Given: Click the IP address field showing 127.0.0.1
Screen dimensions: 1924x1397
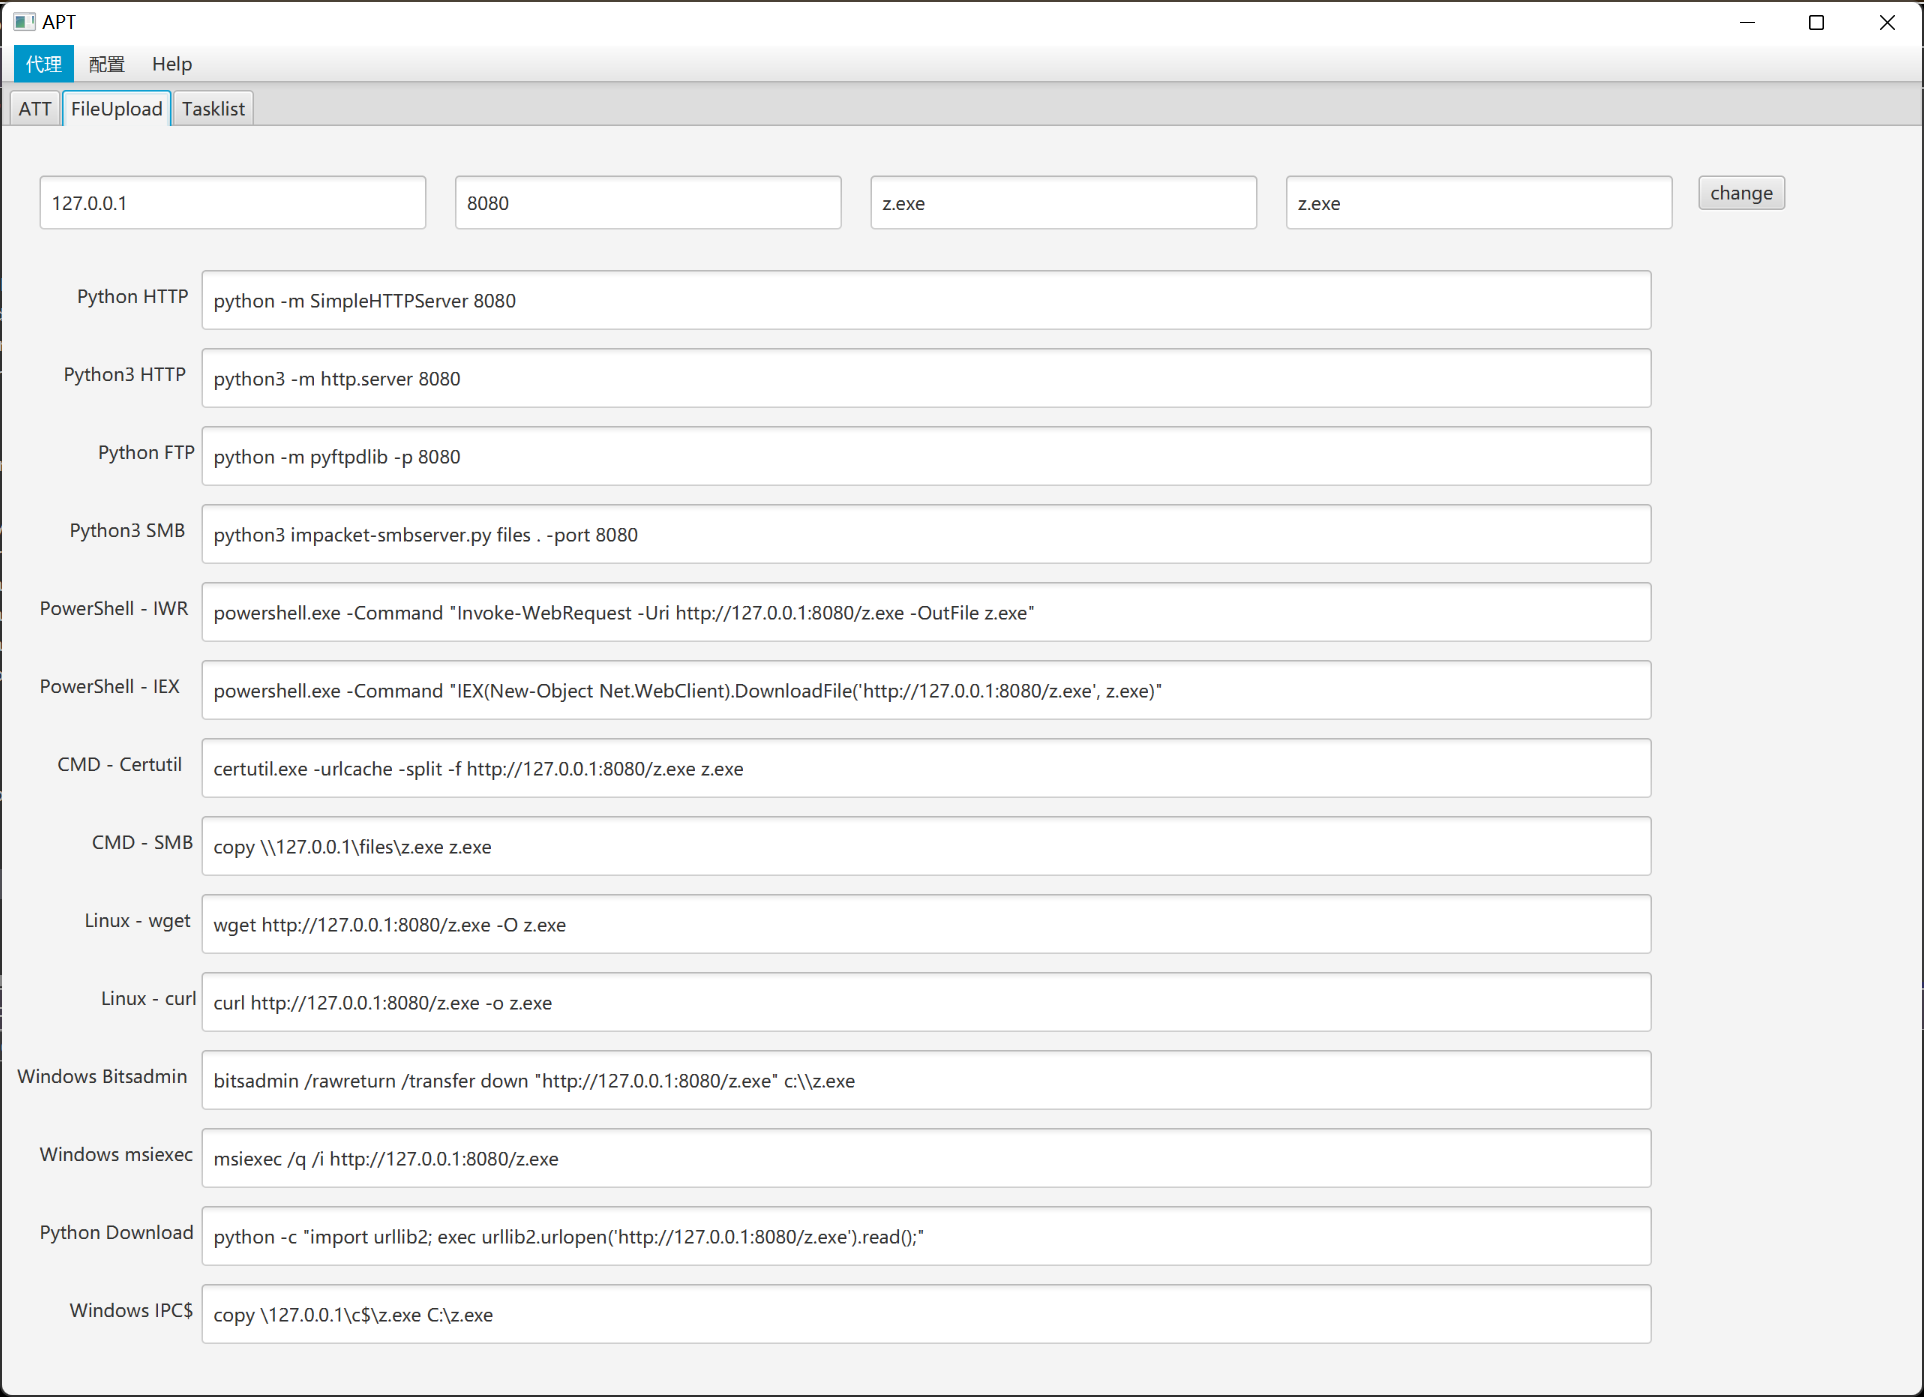Looking at the screenshot, I should click(x=232, y=203).
